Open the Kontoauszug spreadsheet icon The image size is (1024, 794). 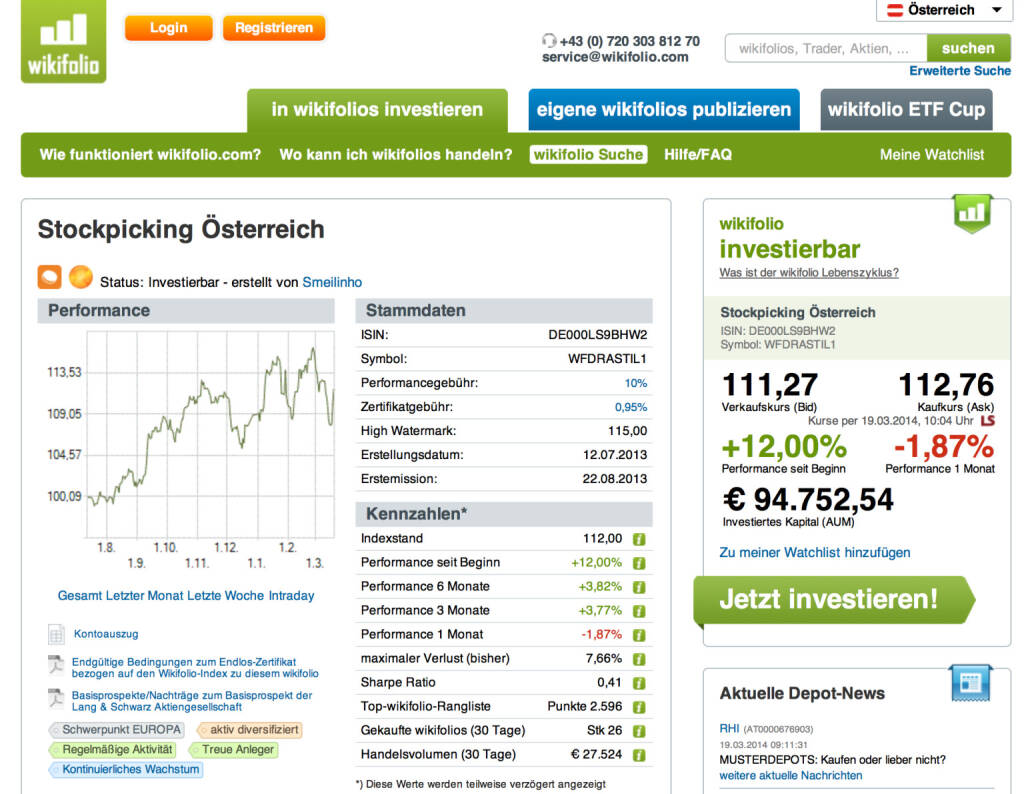[56, 634]
